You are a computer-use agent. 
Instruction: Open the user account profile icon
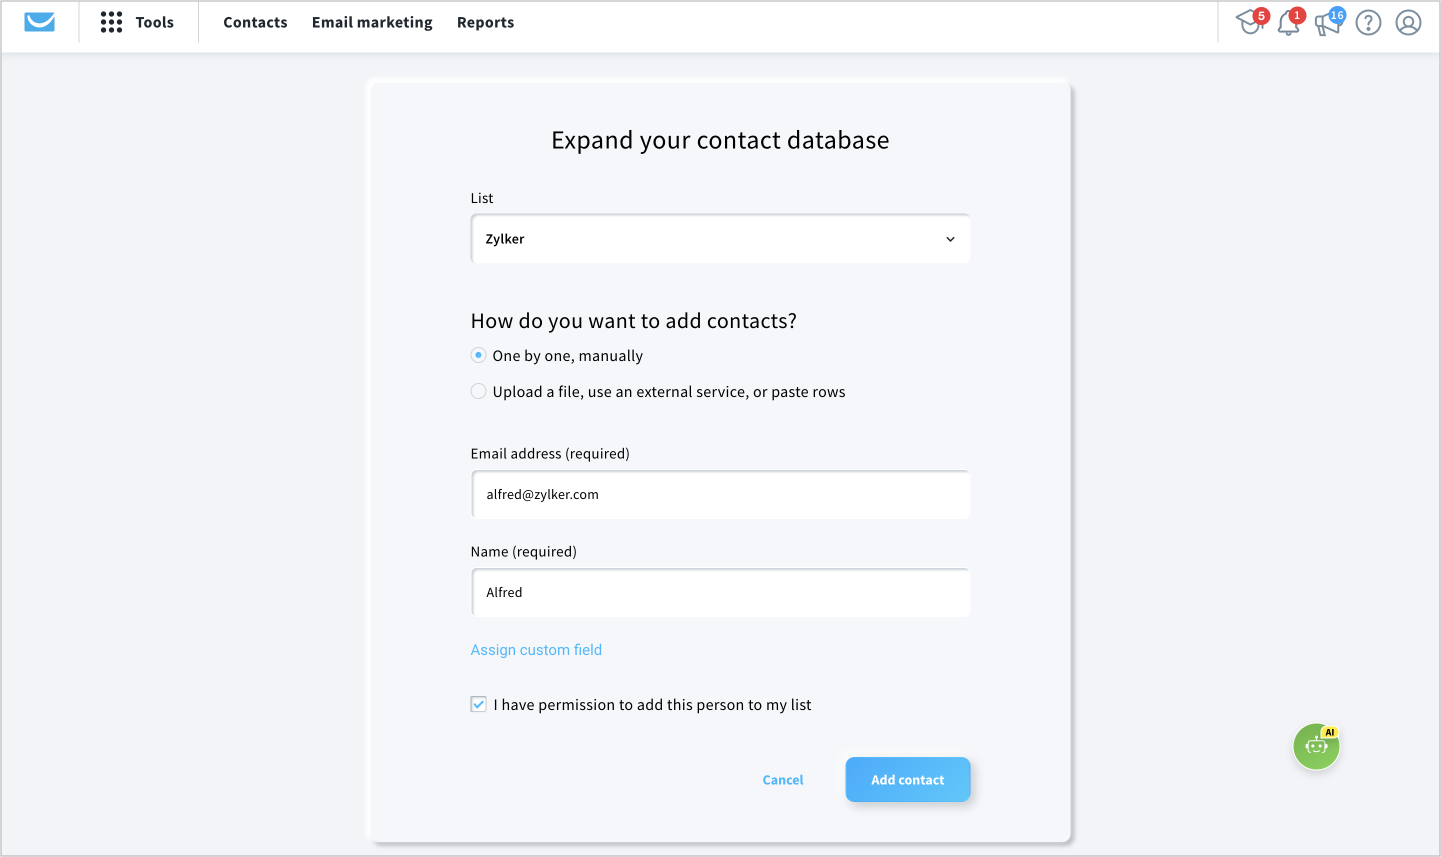tap(1408, 22)
